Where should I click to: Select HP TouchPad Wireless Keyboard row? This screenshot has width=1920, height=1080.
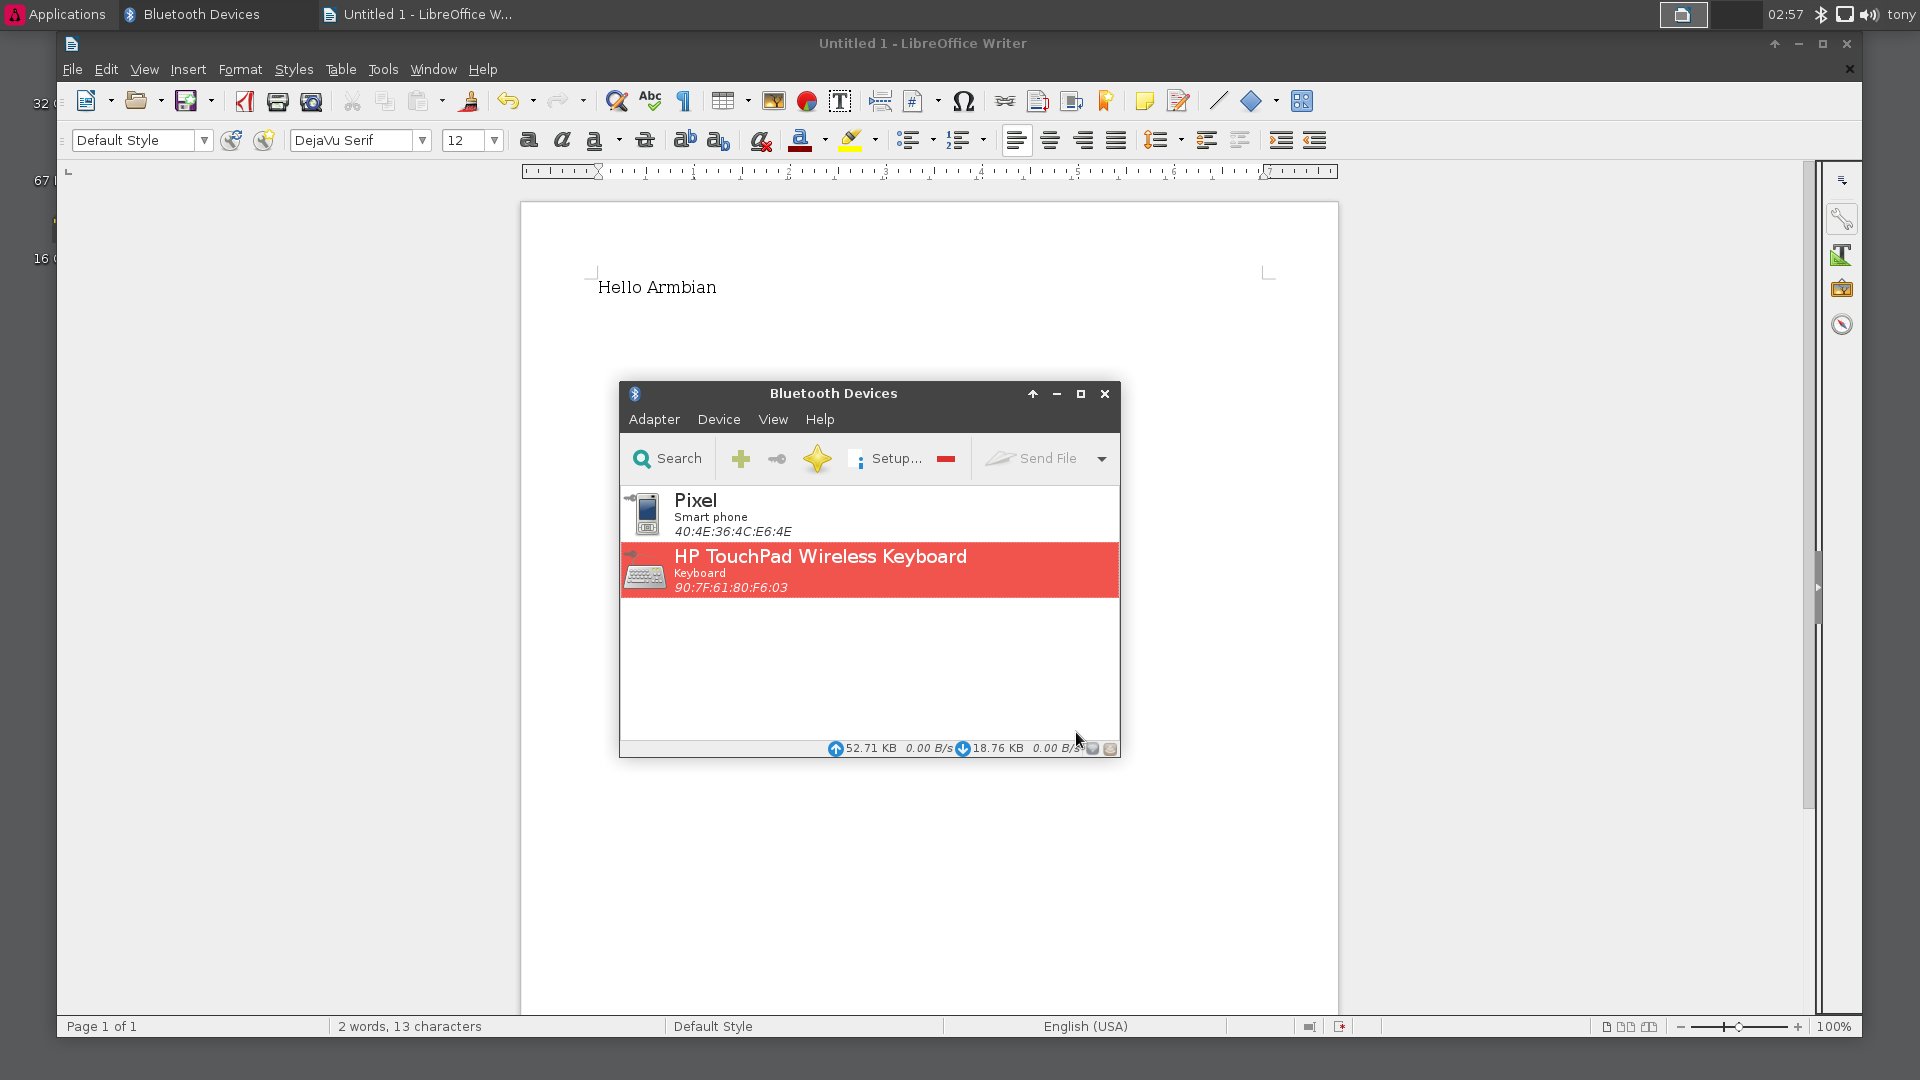click(x=869, y=570)
